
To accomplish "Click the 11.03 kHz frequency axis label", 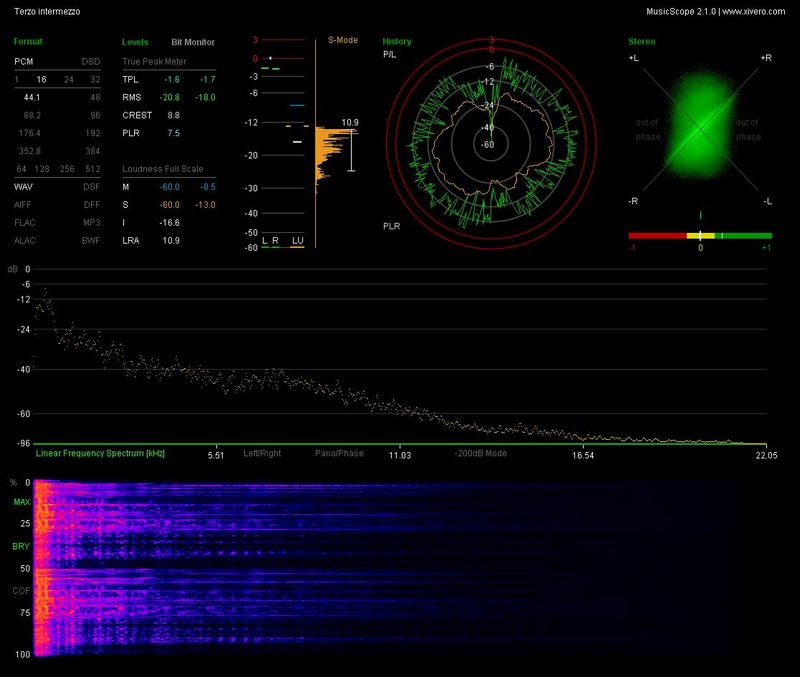I will pyautogui.click(x=400, y=455).
